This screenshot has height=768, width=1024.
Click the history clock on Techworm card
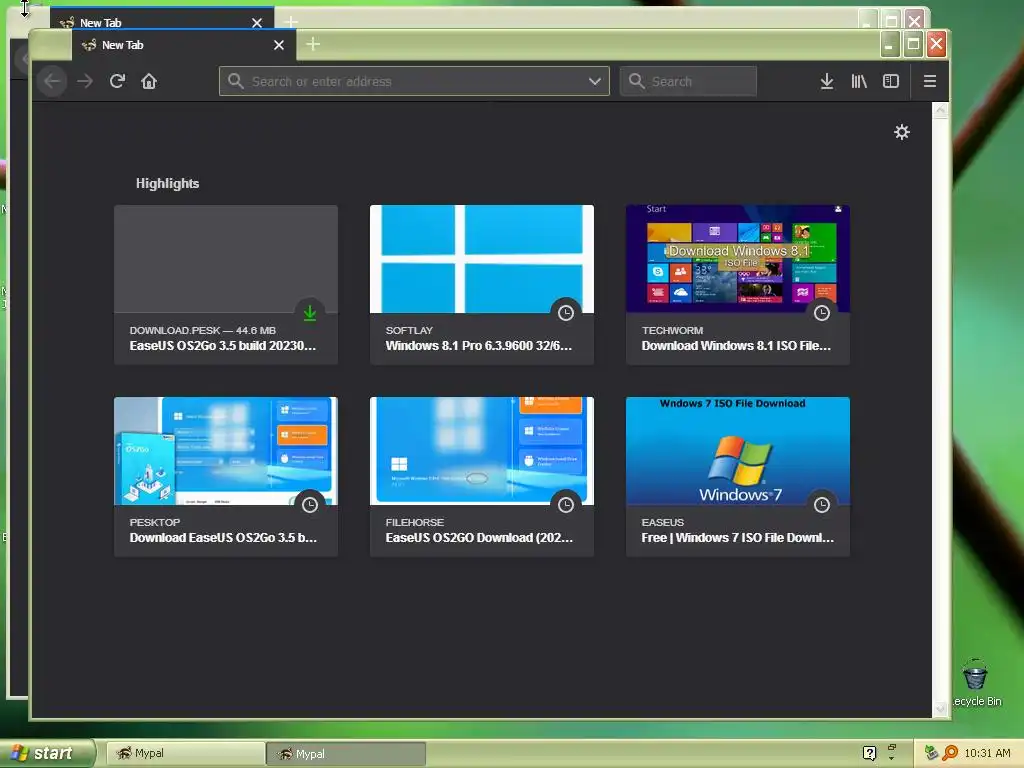(x=822, y=313)
